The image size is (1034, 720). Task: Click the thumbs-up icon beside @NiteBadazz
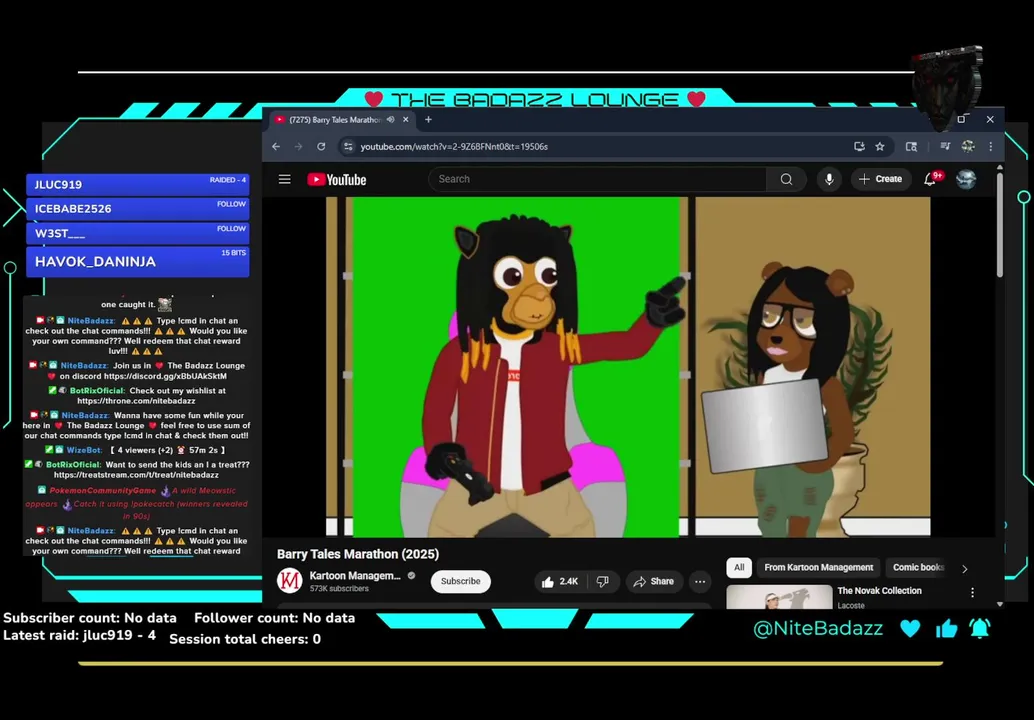946,628
